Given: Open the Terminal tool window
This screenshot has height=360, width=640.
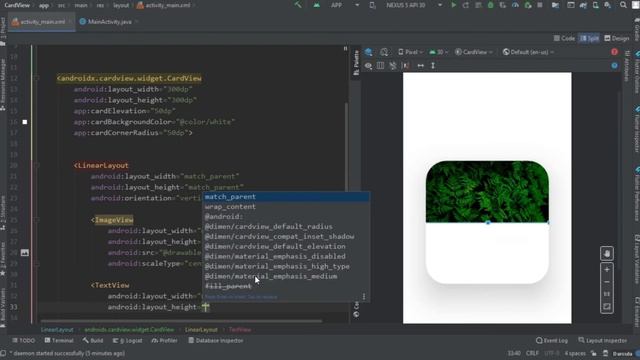Looking at the screenshot, I should 59,340.
